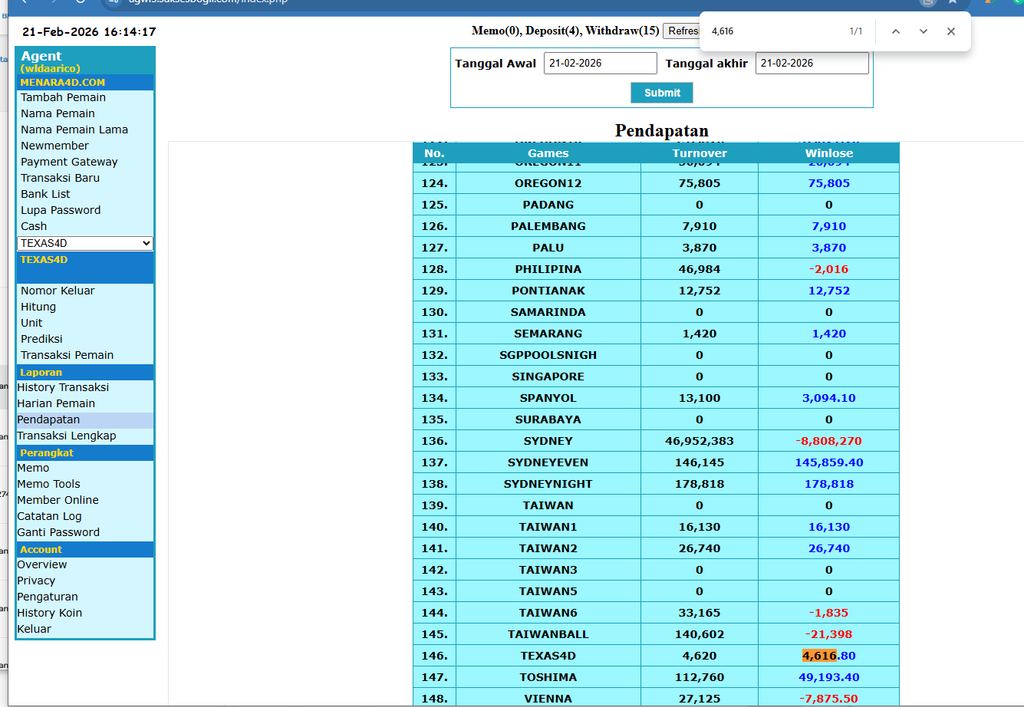Click the PALEMBANG game name
This screenshot has width=1024, height=707.
[548, 226]
